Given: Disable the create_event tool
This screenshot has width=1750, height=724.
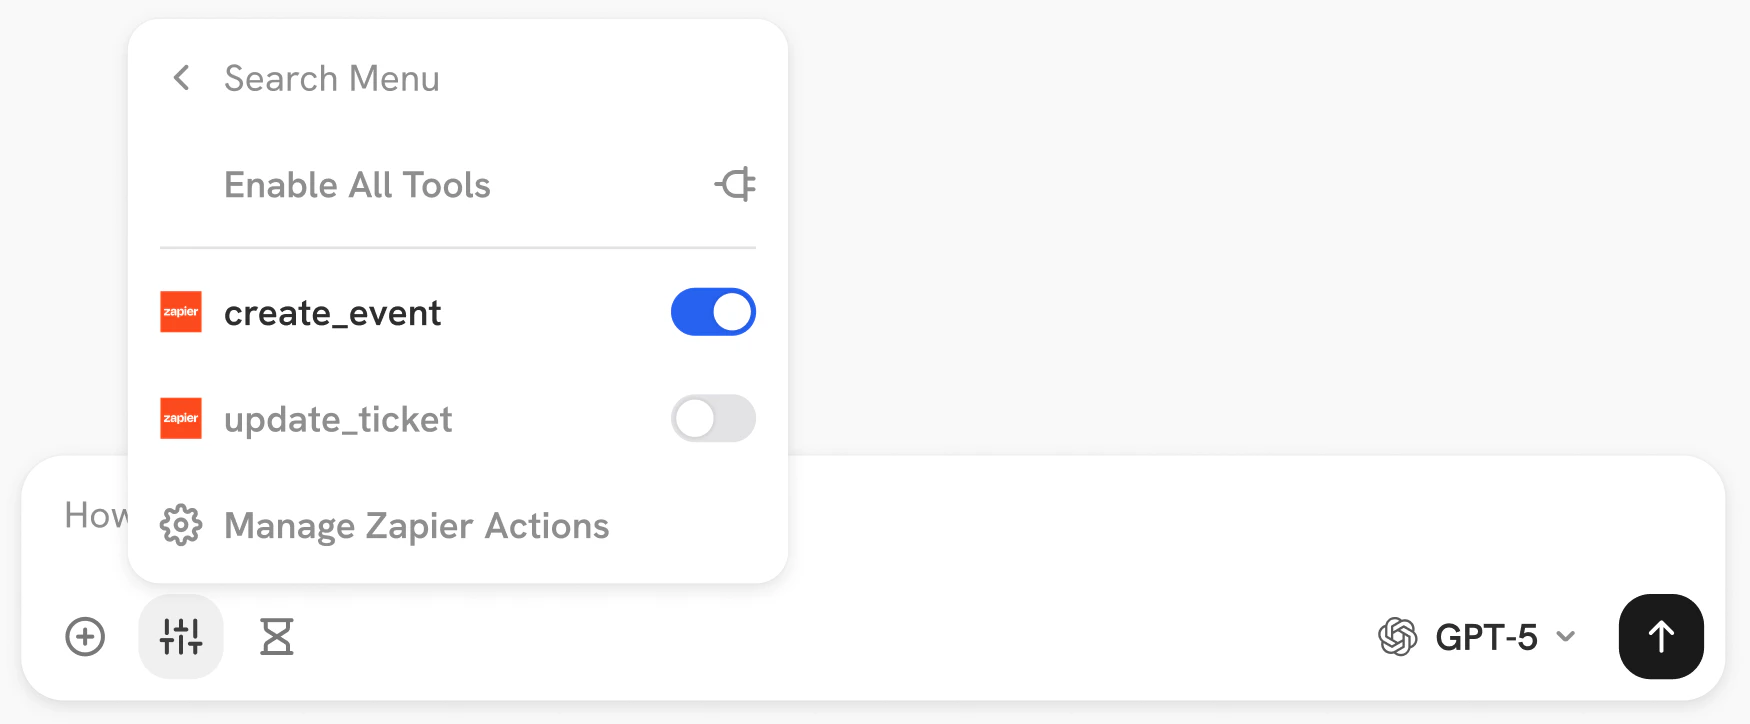Looking at the screenshot, I should click(712, 312).
